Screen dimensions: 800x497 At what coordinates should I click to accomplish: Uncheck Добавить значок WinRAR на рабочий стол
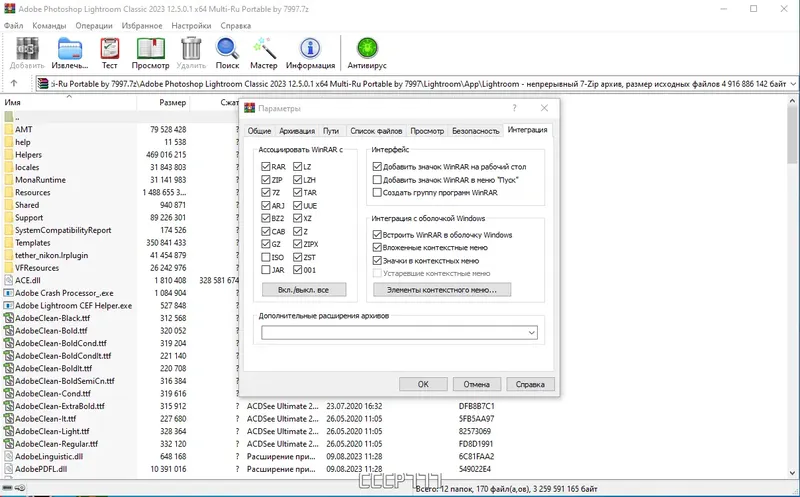[377, 166]
